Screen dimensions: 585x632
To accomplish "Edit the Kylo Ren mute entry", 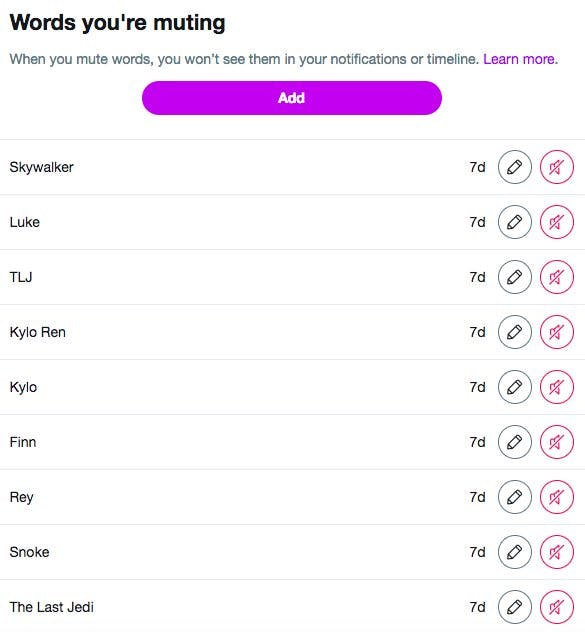I will click(514, 332).
